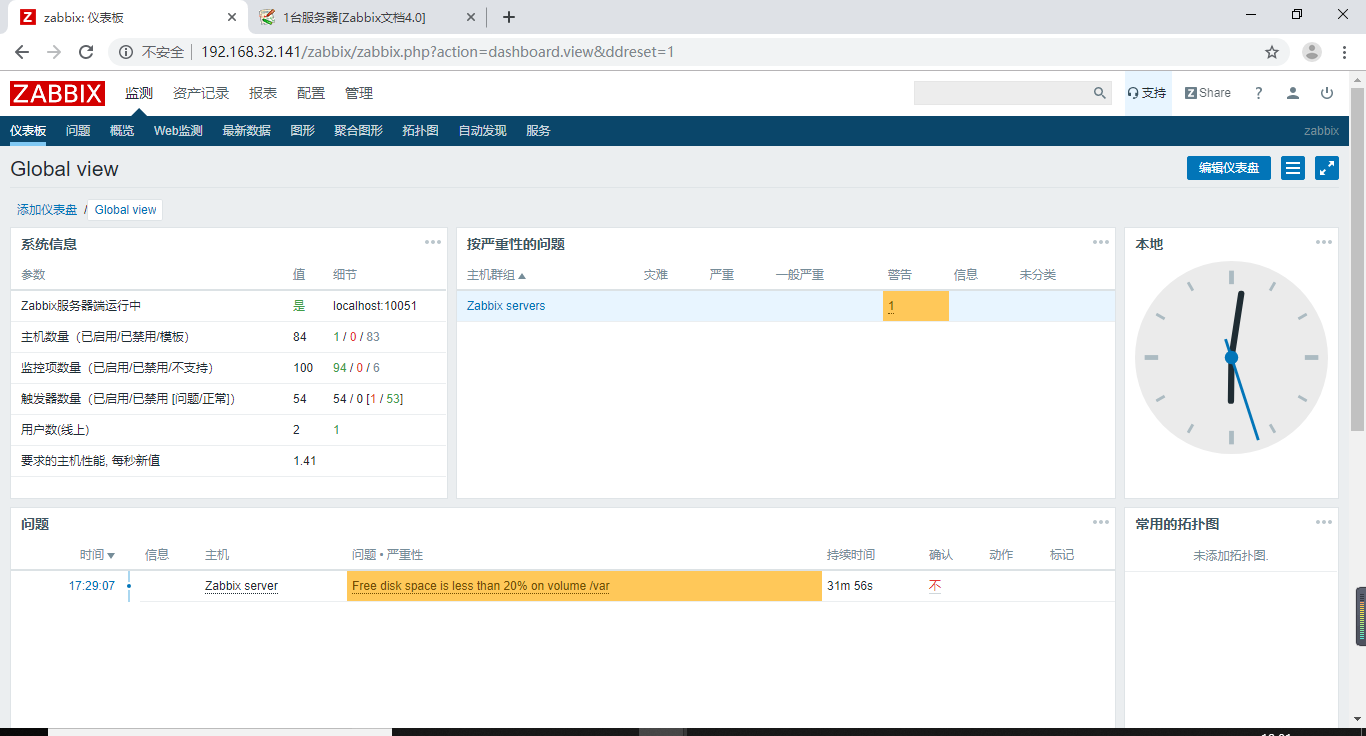
Task: Select the Overview submenu (概览)
Action: (122, 131)
